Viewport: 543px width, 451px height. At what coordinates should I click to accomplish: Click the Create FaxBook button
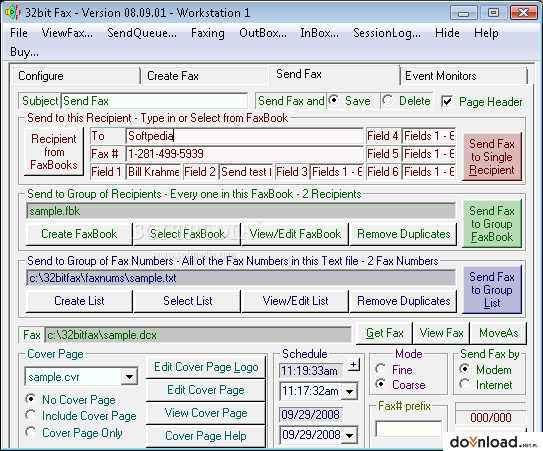click(79, 234)
